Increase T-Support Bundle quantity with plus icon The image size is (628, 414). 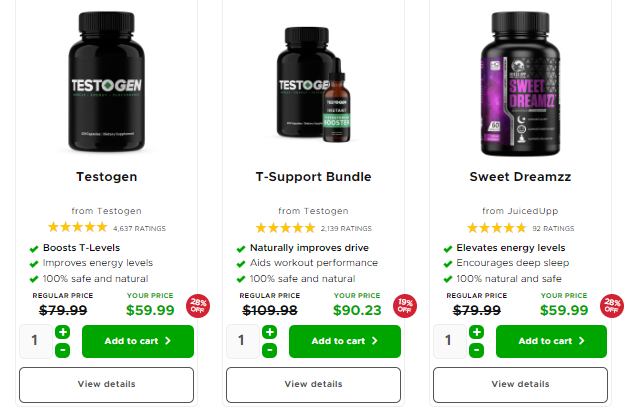pos(270,332)
